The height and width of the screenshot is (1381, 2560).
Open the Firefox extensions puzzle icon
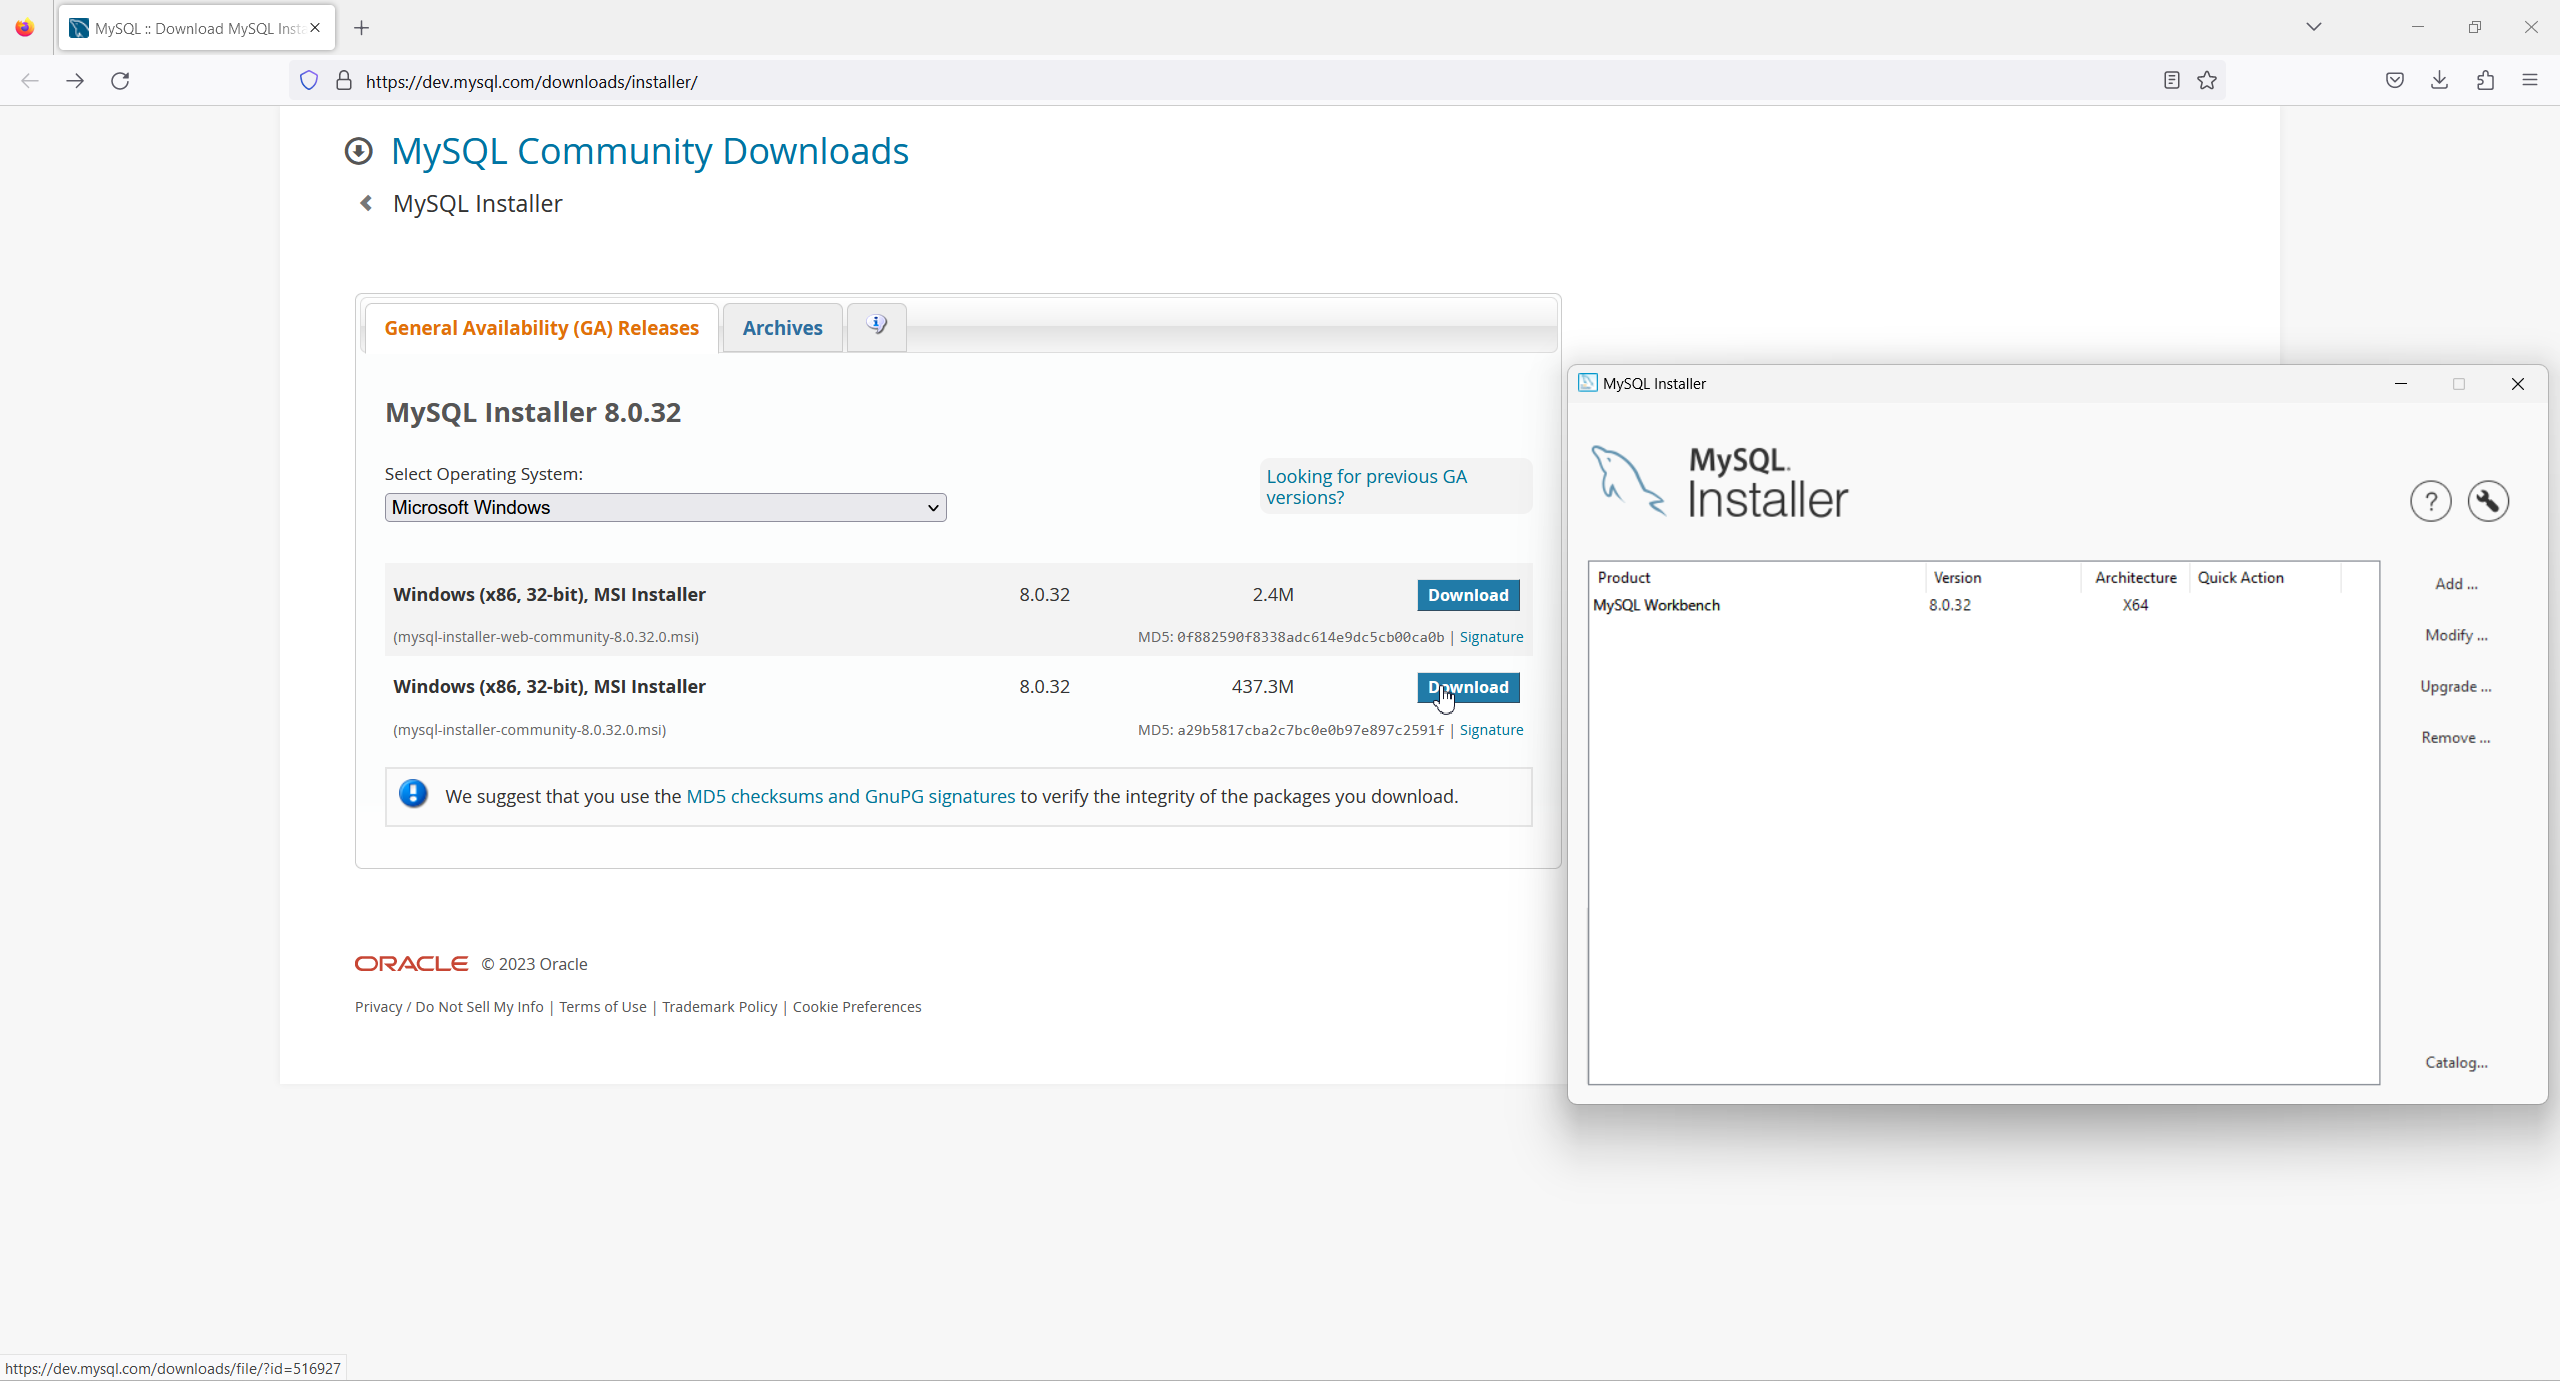(2485, 81)
